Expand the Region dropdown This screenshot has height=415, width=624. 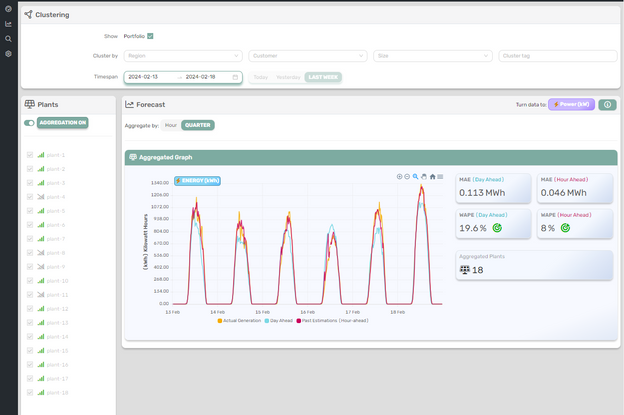[x=183, y=56]
